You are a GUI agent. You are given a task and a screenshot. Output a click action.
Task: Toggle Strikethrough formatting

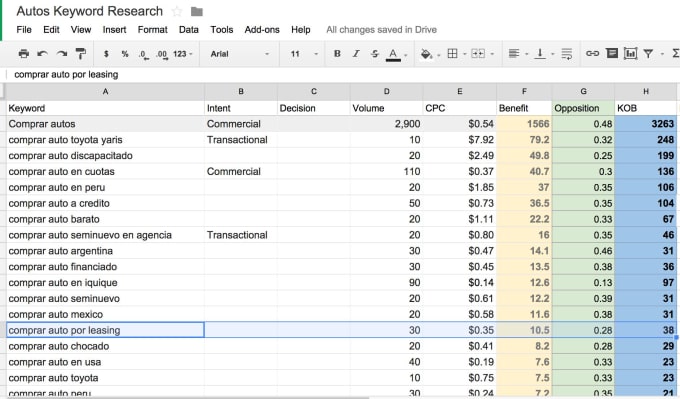tap(375, 54)
